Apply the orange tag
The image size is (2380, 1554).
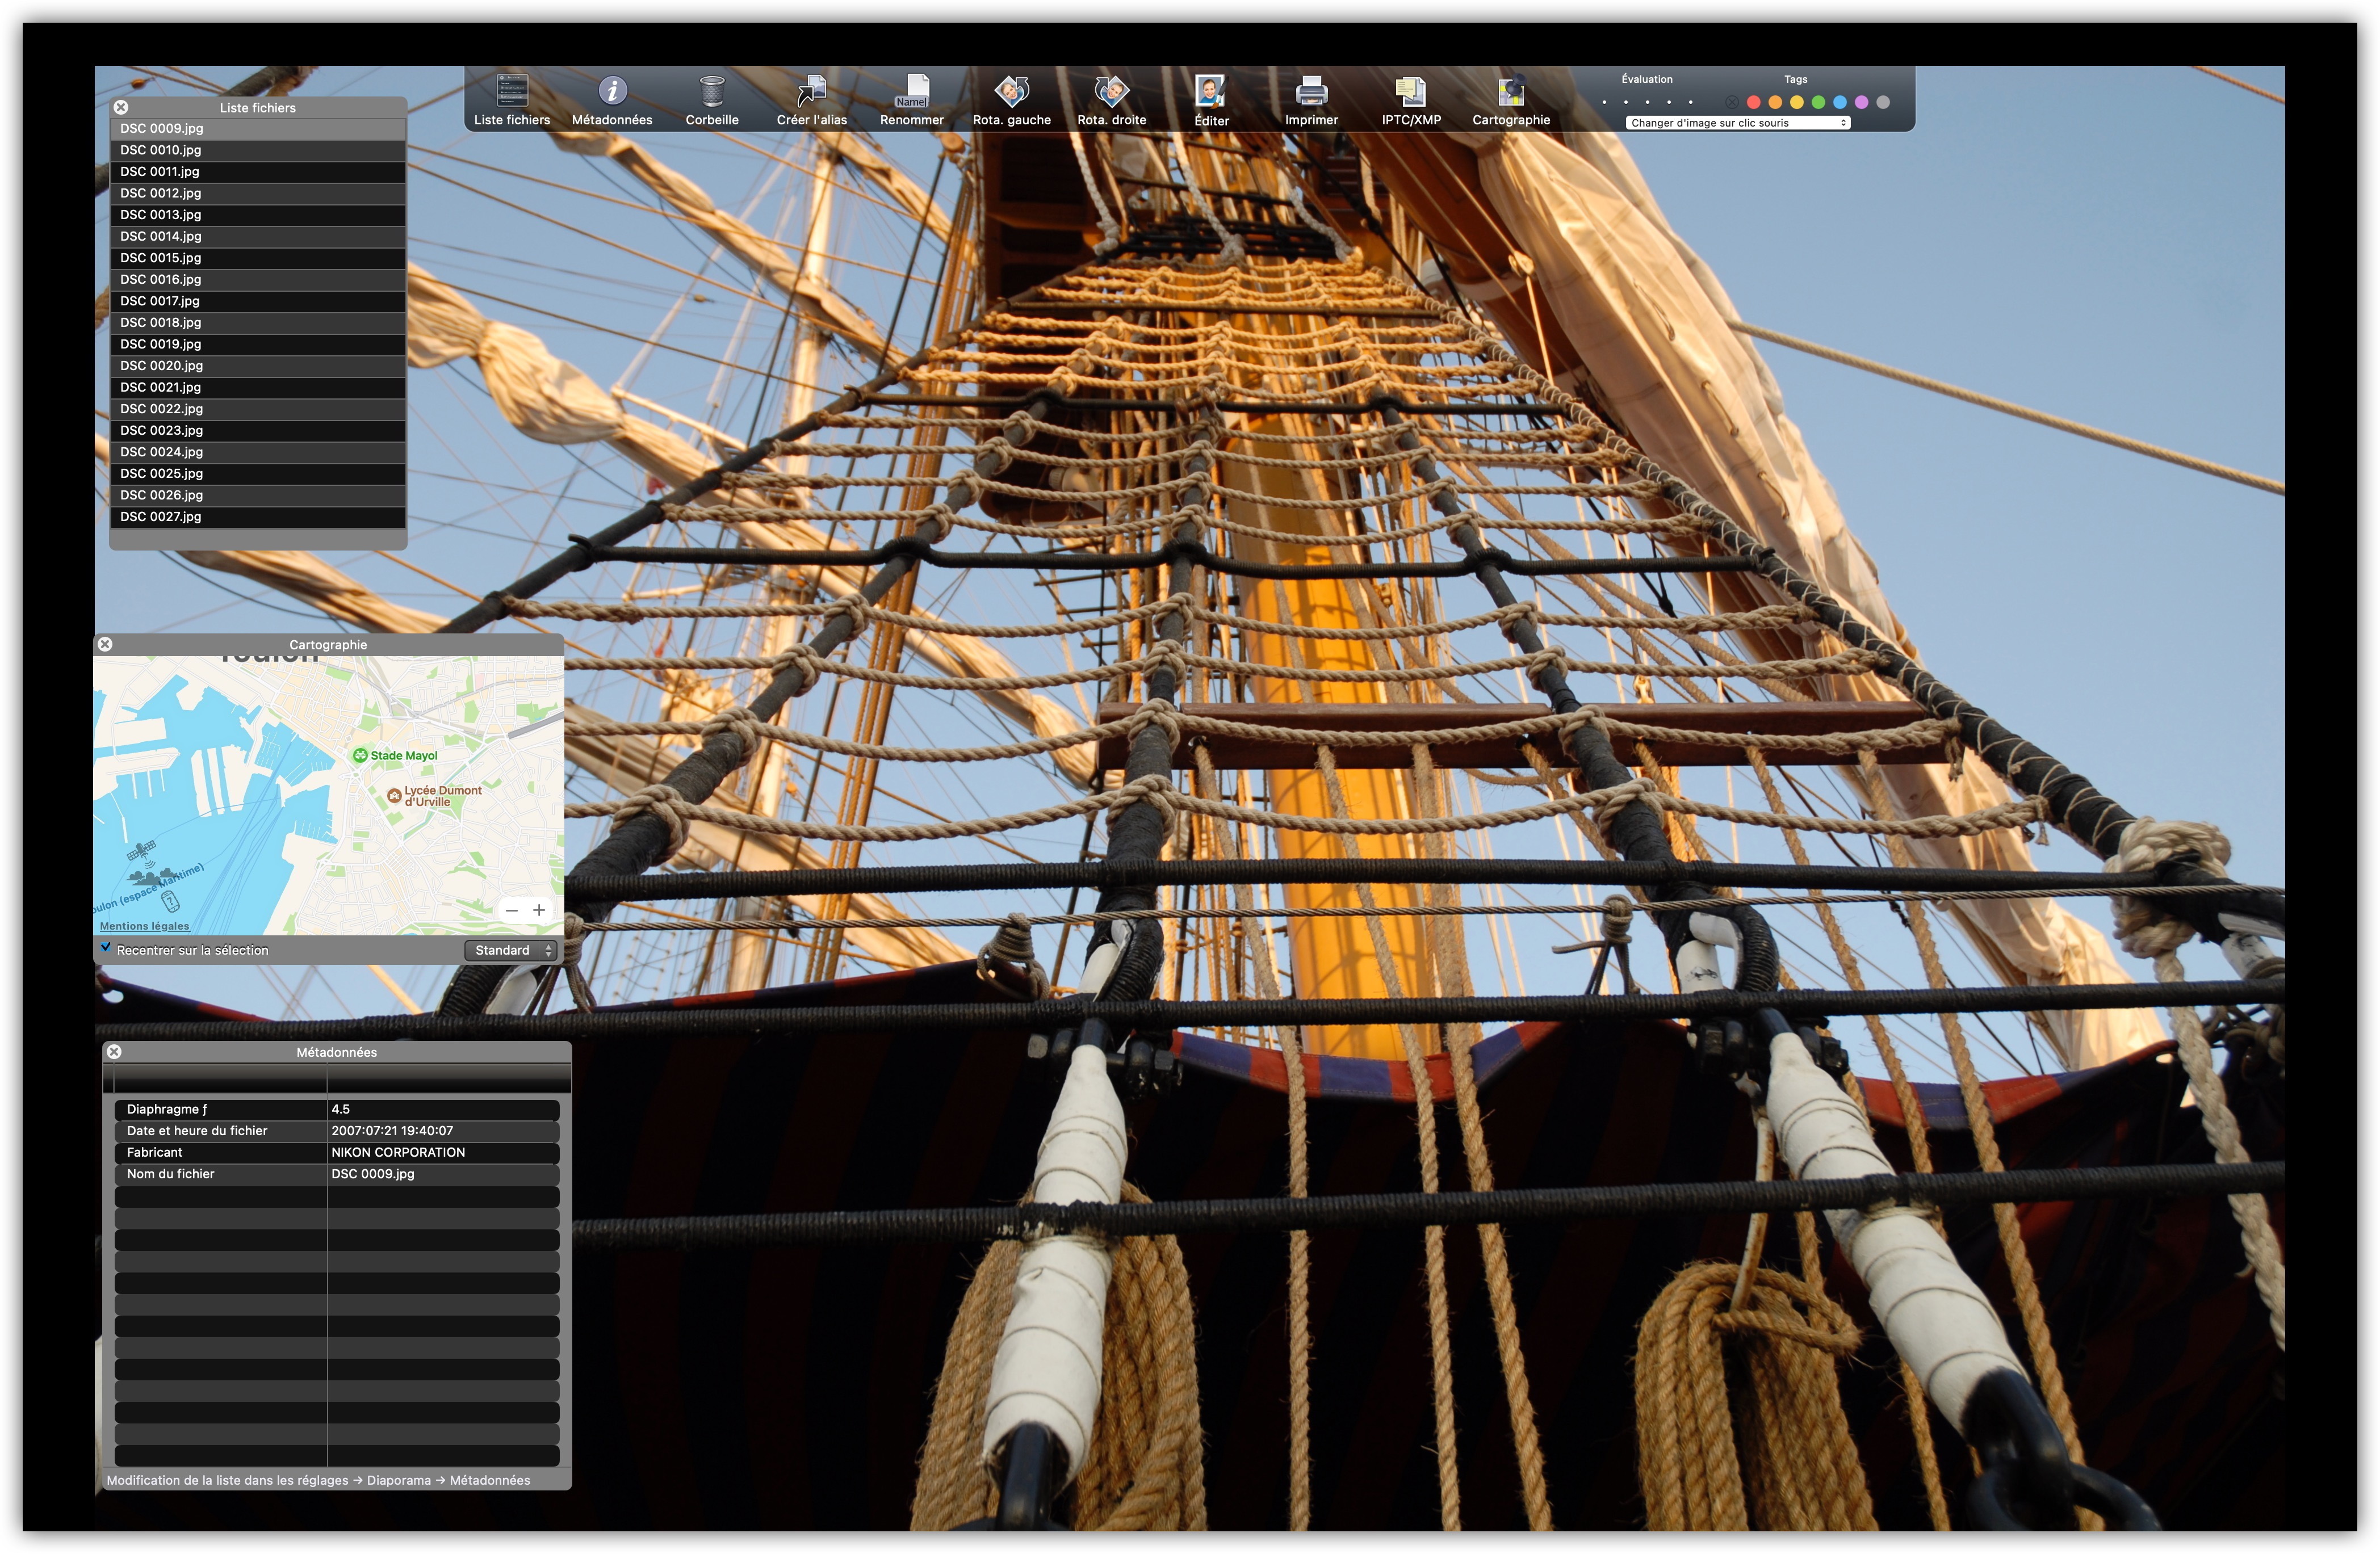click(x=1775, y=102)
